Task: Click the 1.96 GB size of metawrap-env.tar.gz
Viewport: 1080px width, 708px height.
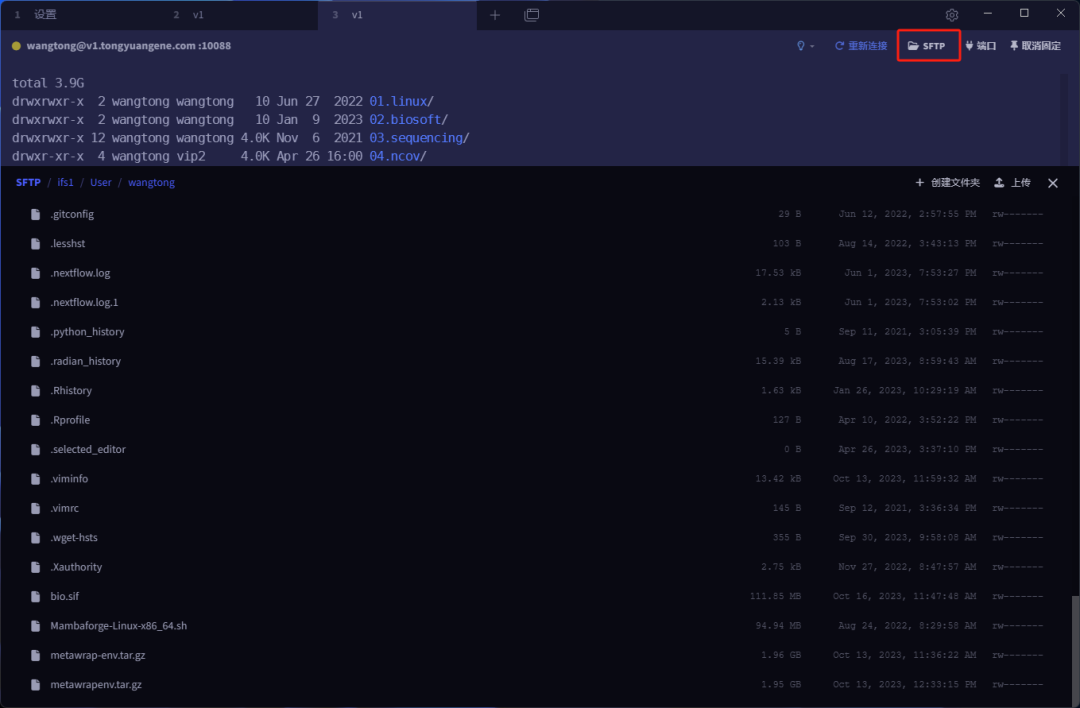Action: tap(781, 655)
